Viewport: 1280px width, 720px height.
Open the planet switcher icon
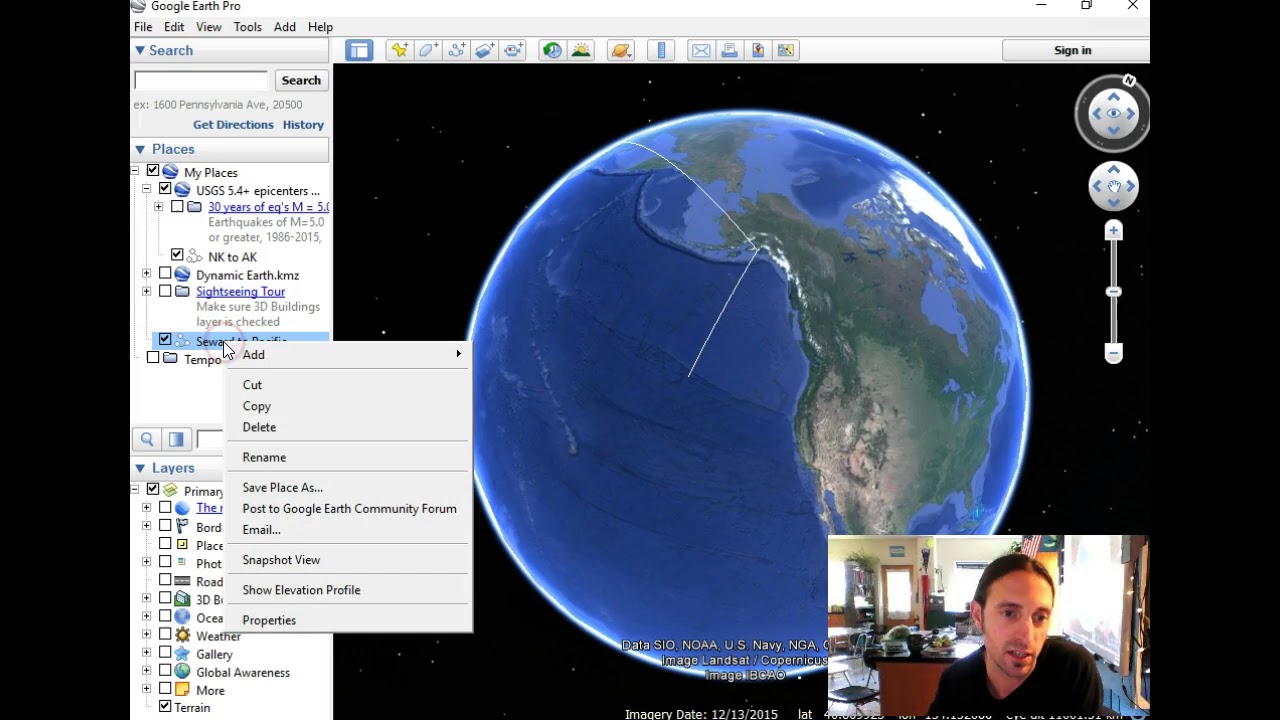621,50
